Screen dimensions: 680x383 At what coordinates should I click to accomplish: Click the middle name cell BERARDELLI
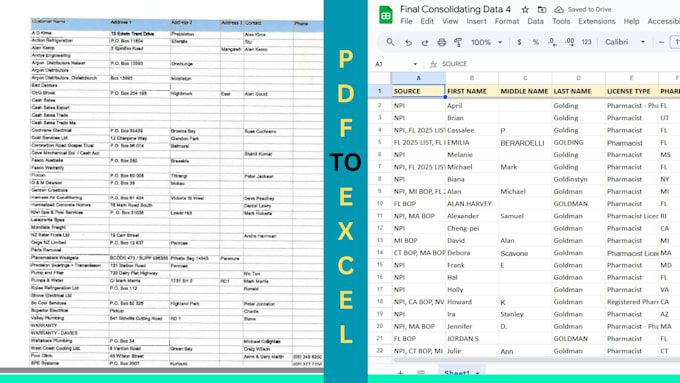click(x=525, y=143)
